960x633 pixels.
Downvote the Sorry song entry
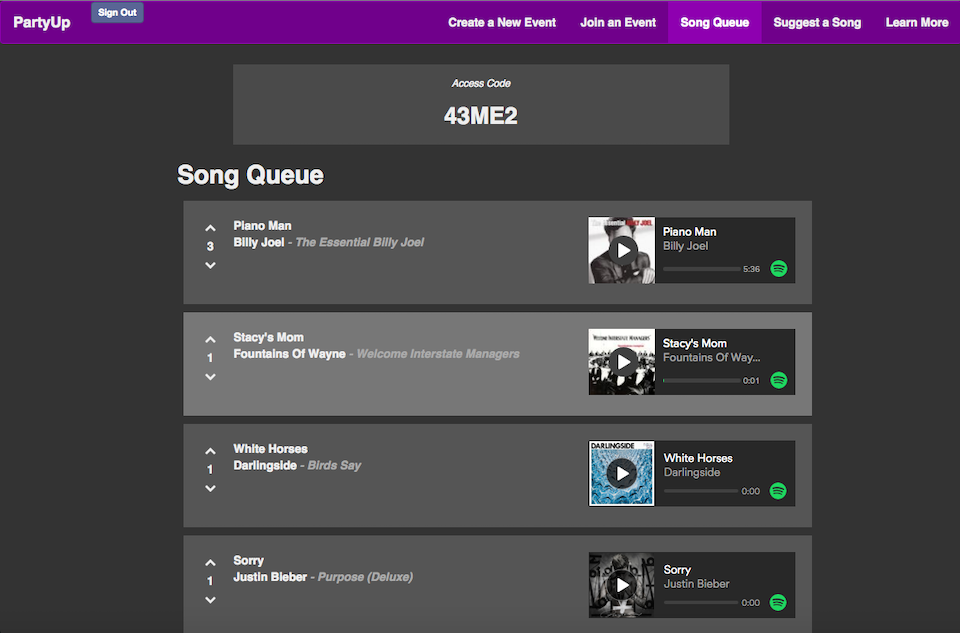(210, 599)
